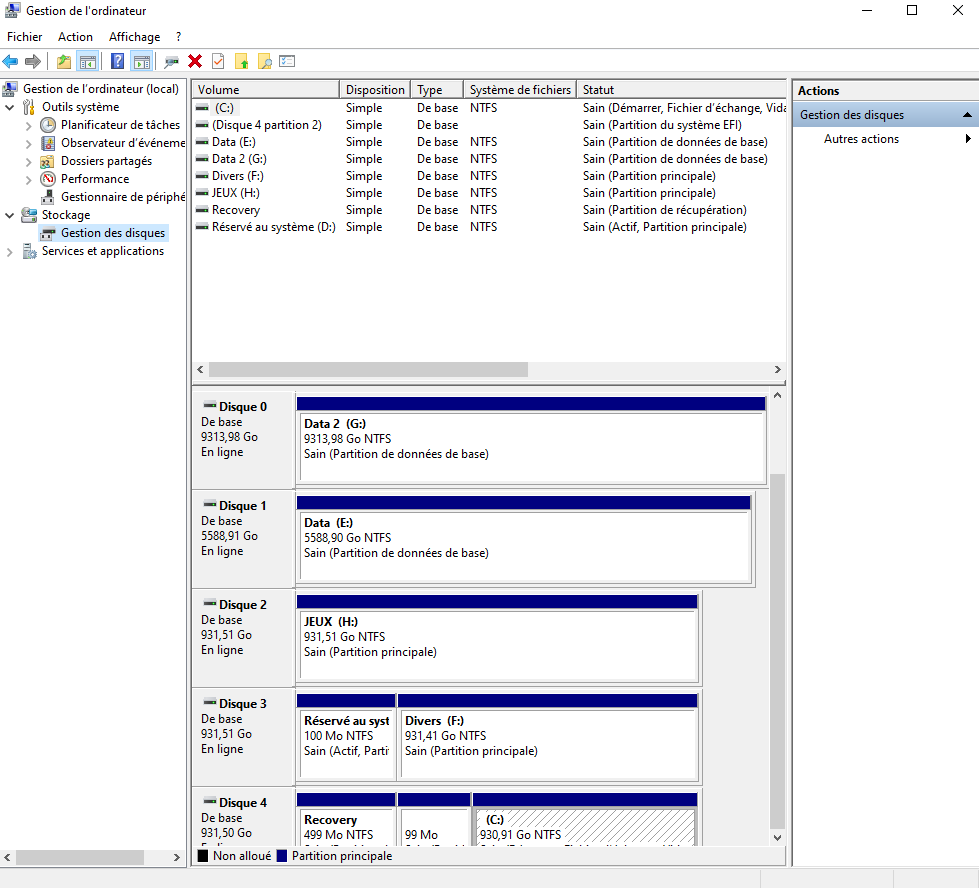The width and height of the screenshot is (979, 888).
Task: Toggle the Actions pane toolbar icon
Action: tap(142, 61)
